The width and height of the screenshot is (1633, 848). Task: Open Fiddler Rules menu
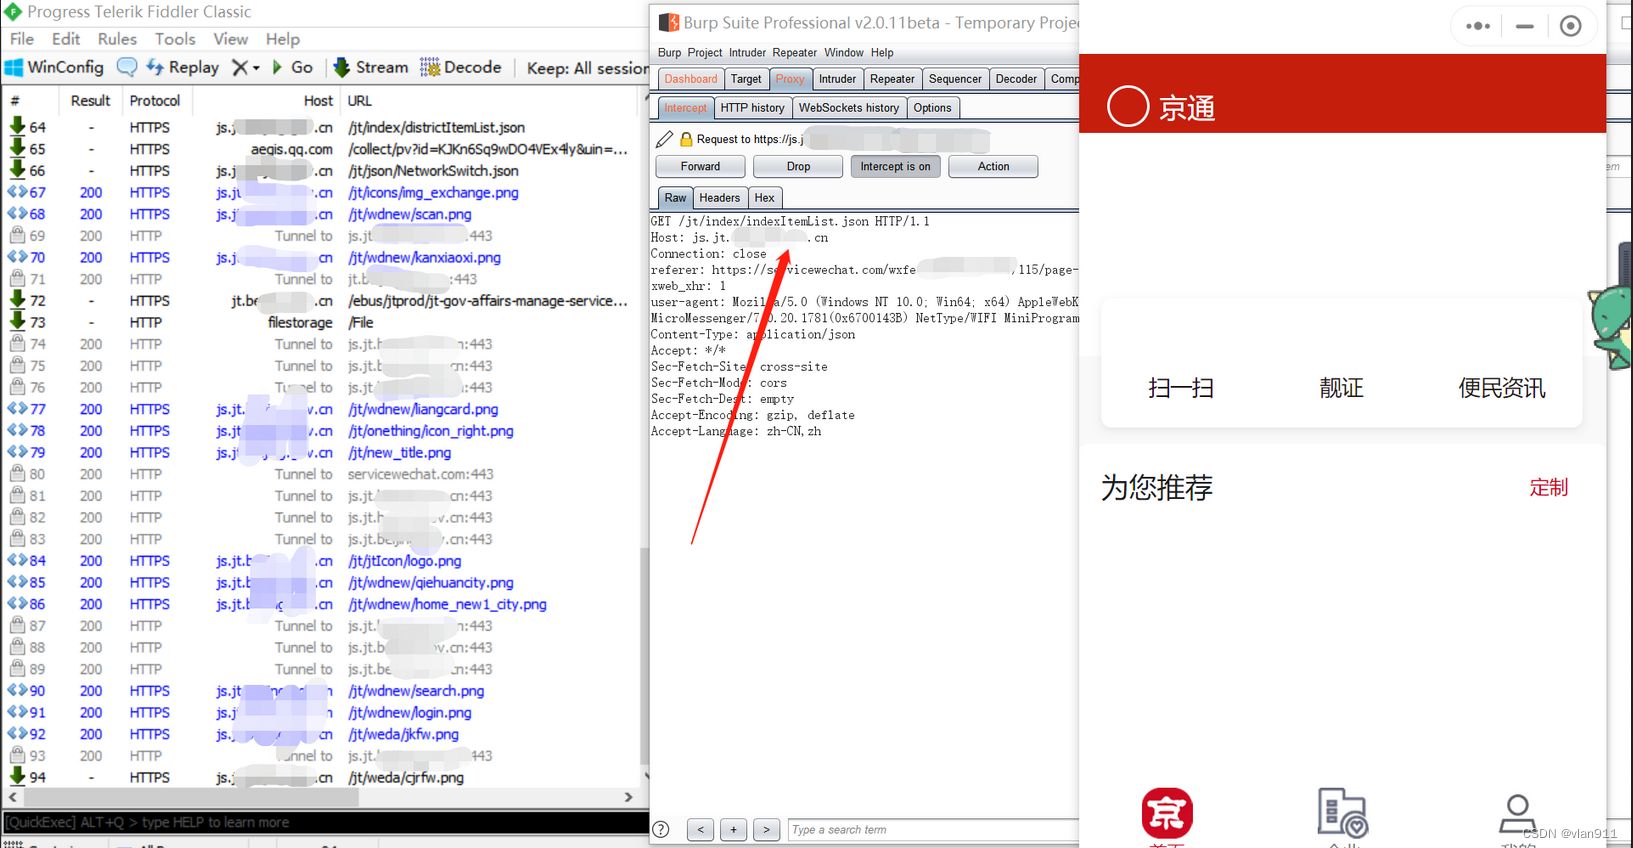point(117,39)
